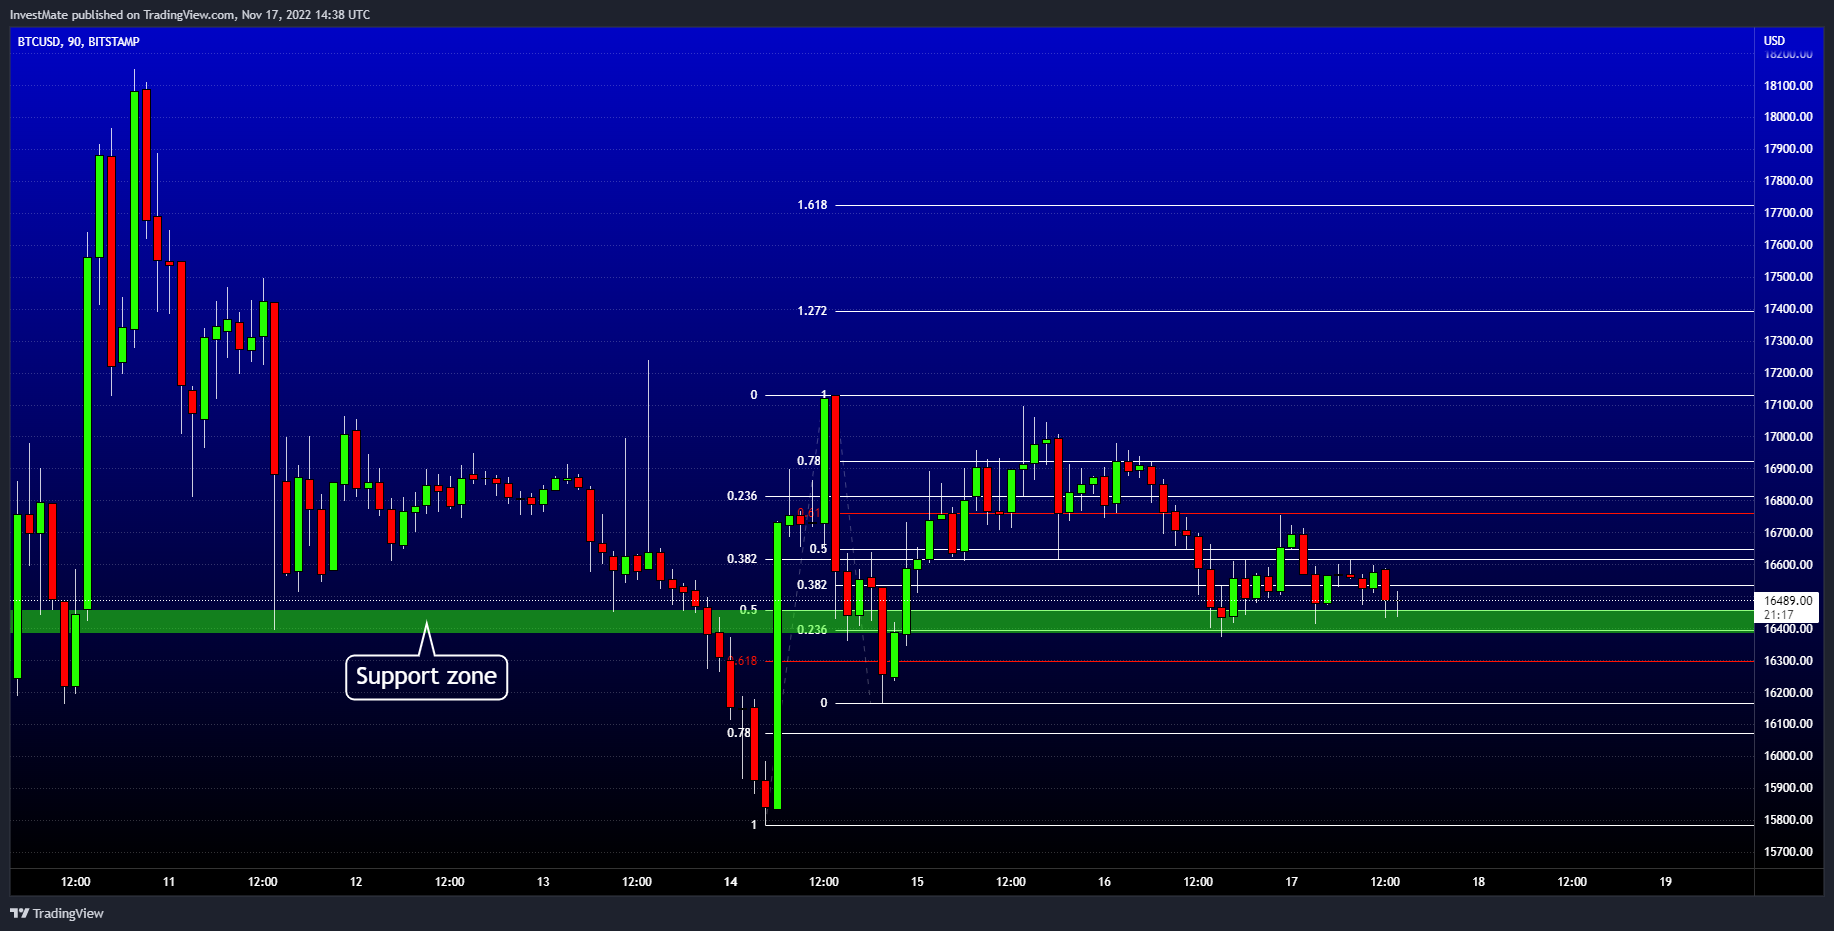Click the 15800.00 price axis label

point(1788,820)
